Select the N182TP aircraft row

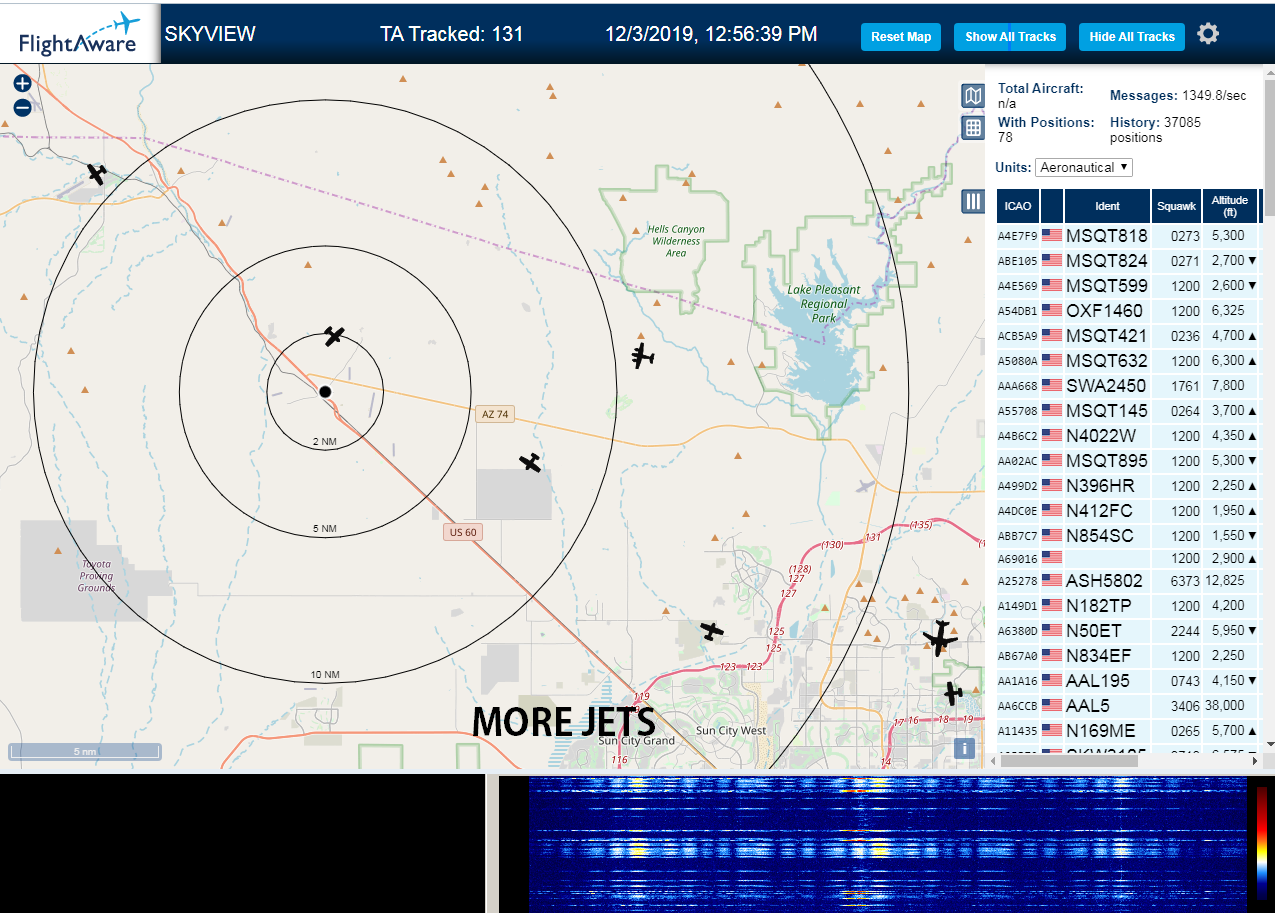(1127, 606)
